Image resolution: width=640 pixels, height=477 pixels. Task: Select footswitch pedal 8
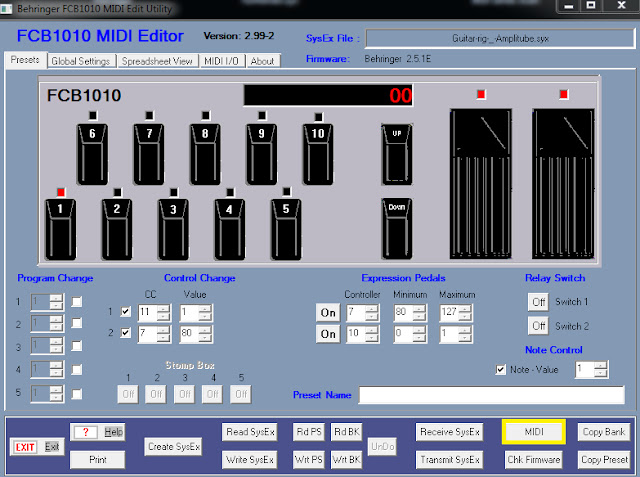205,154
